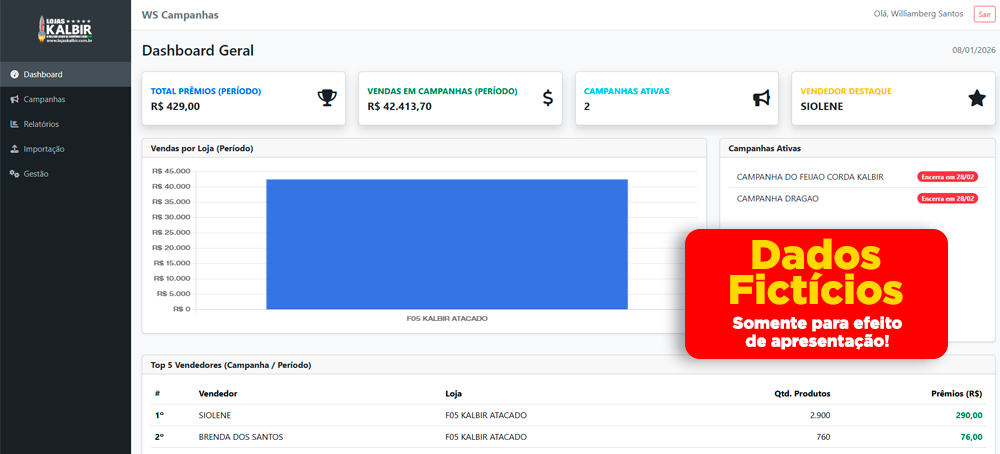Open Importação from the sidebar
The image size is (1000, 454).
[66, 149]
